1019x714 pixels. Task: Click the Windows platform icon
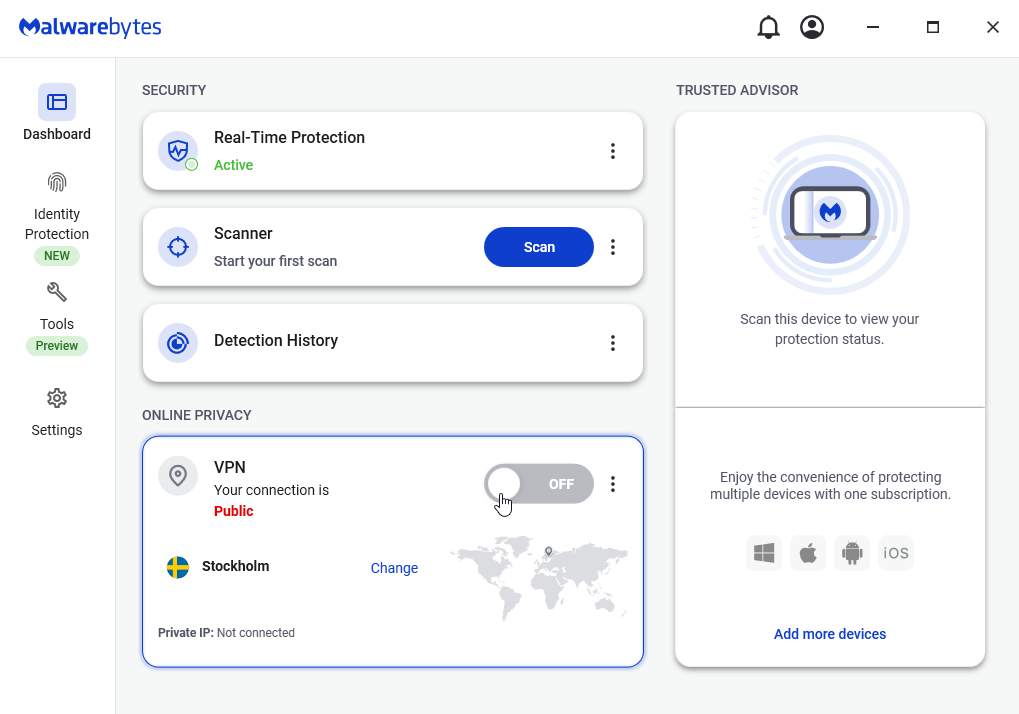click(764, 553)
